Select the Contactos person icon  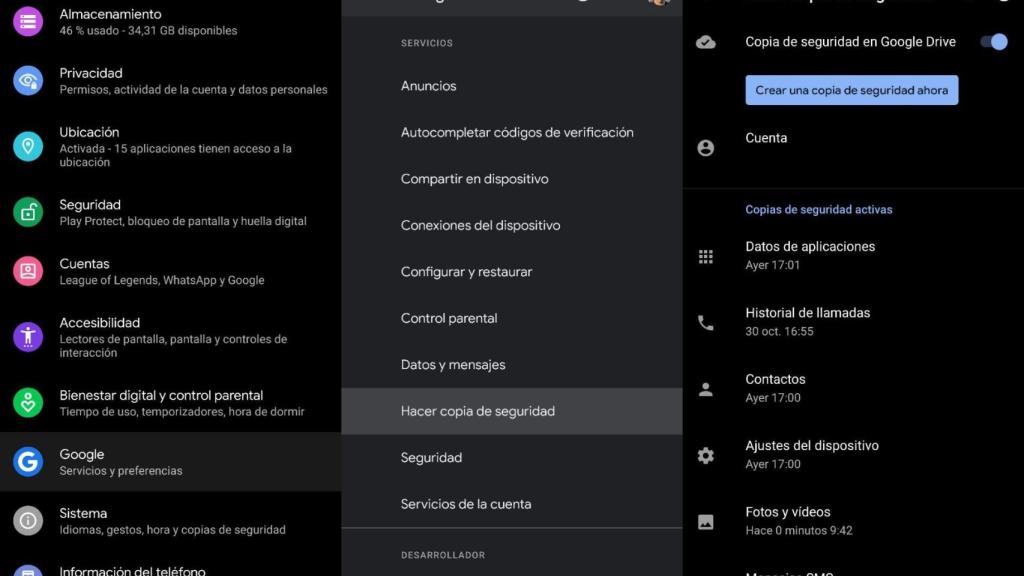coord(706,387)
